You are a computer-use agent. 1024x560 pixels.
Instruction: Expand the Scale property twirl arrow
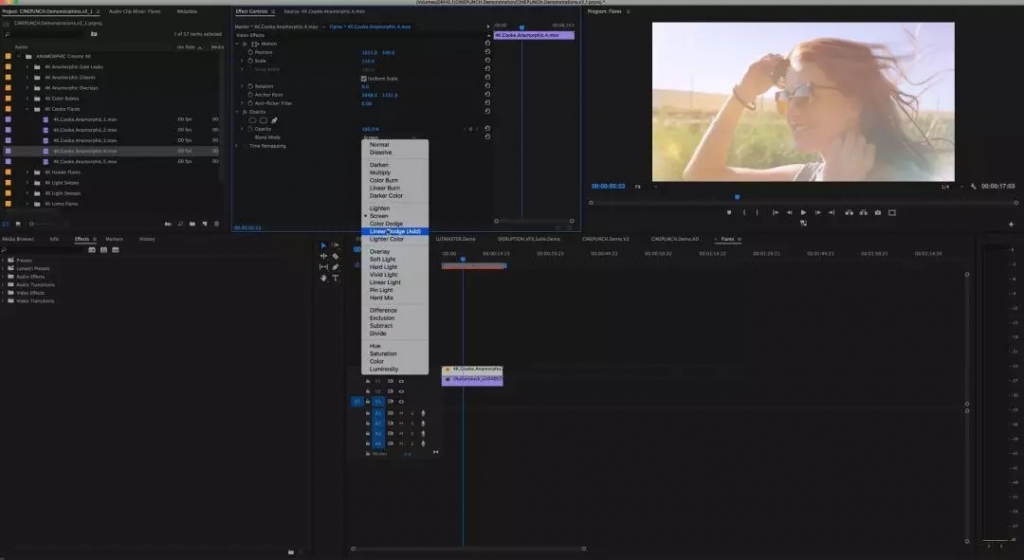(242, 61)
